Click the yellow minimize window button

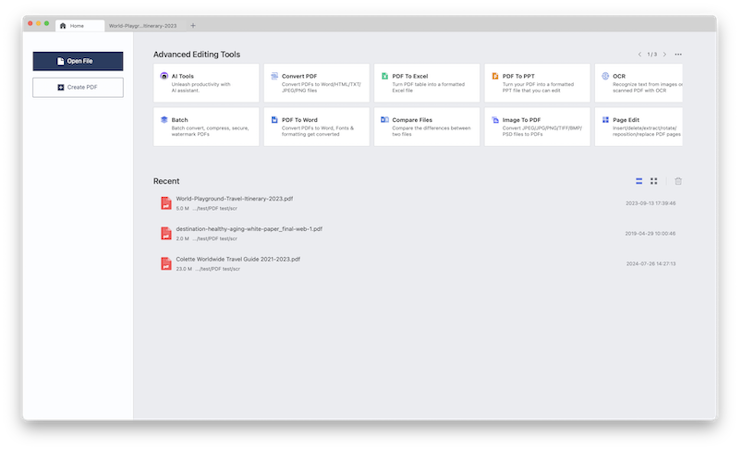click(x=39, y=24)
